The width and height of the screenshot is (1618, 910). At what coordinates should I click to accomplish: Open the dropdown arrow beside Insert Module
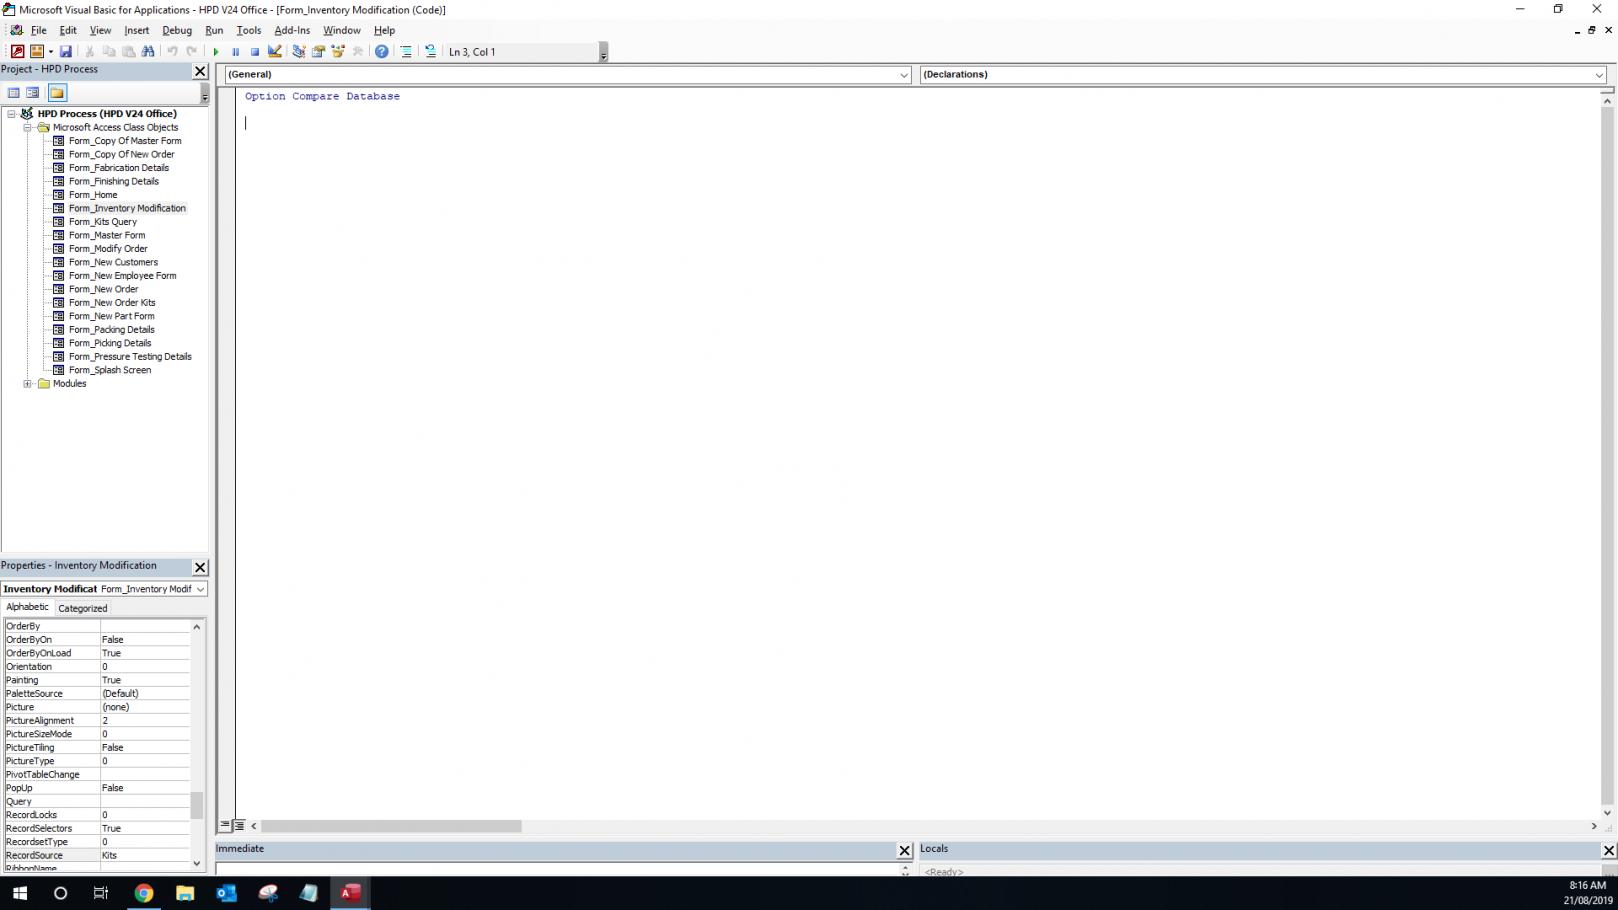tap(50, 52)
